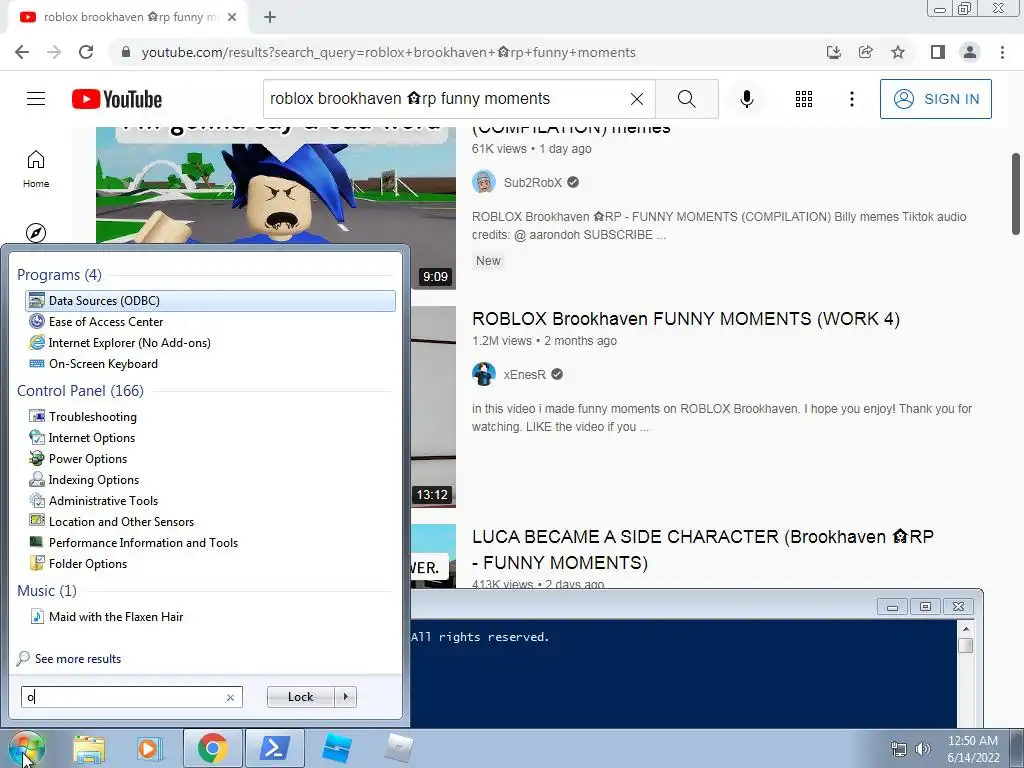The image size is (1024, 768).
Task: Click YouTube page vertical scrollbar
Action: tap(1016, 194)
